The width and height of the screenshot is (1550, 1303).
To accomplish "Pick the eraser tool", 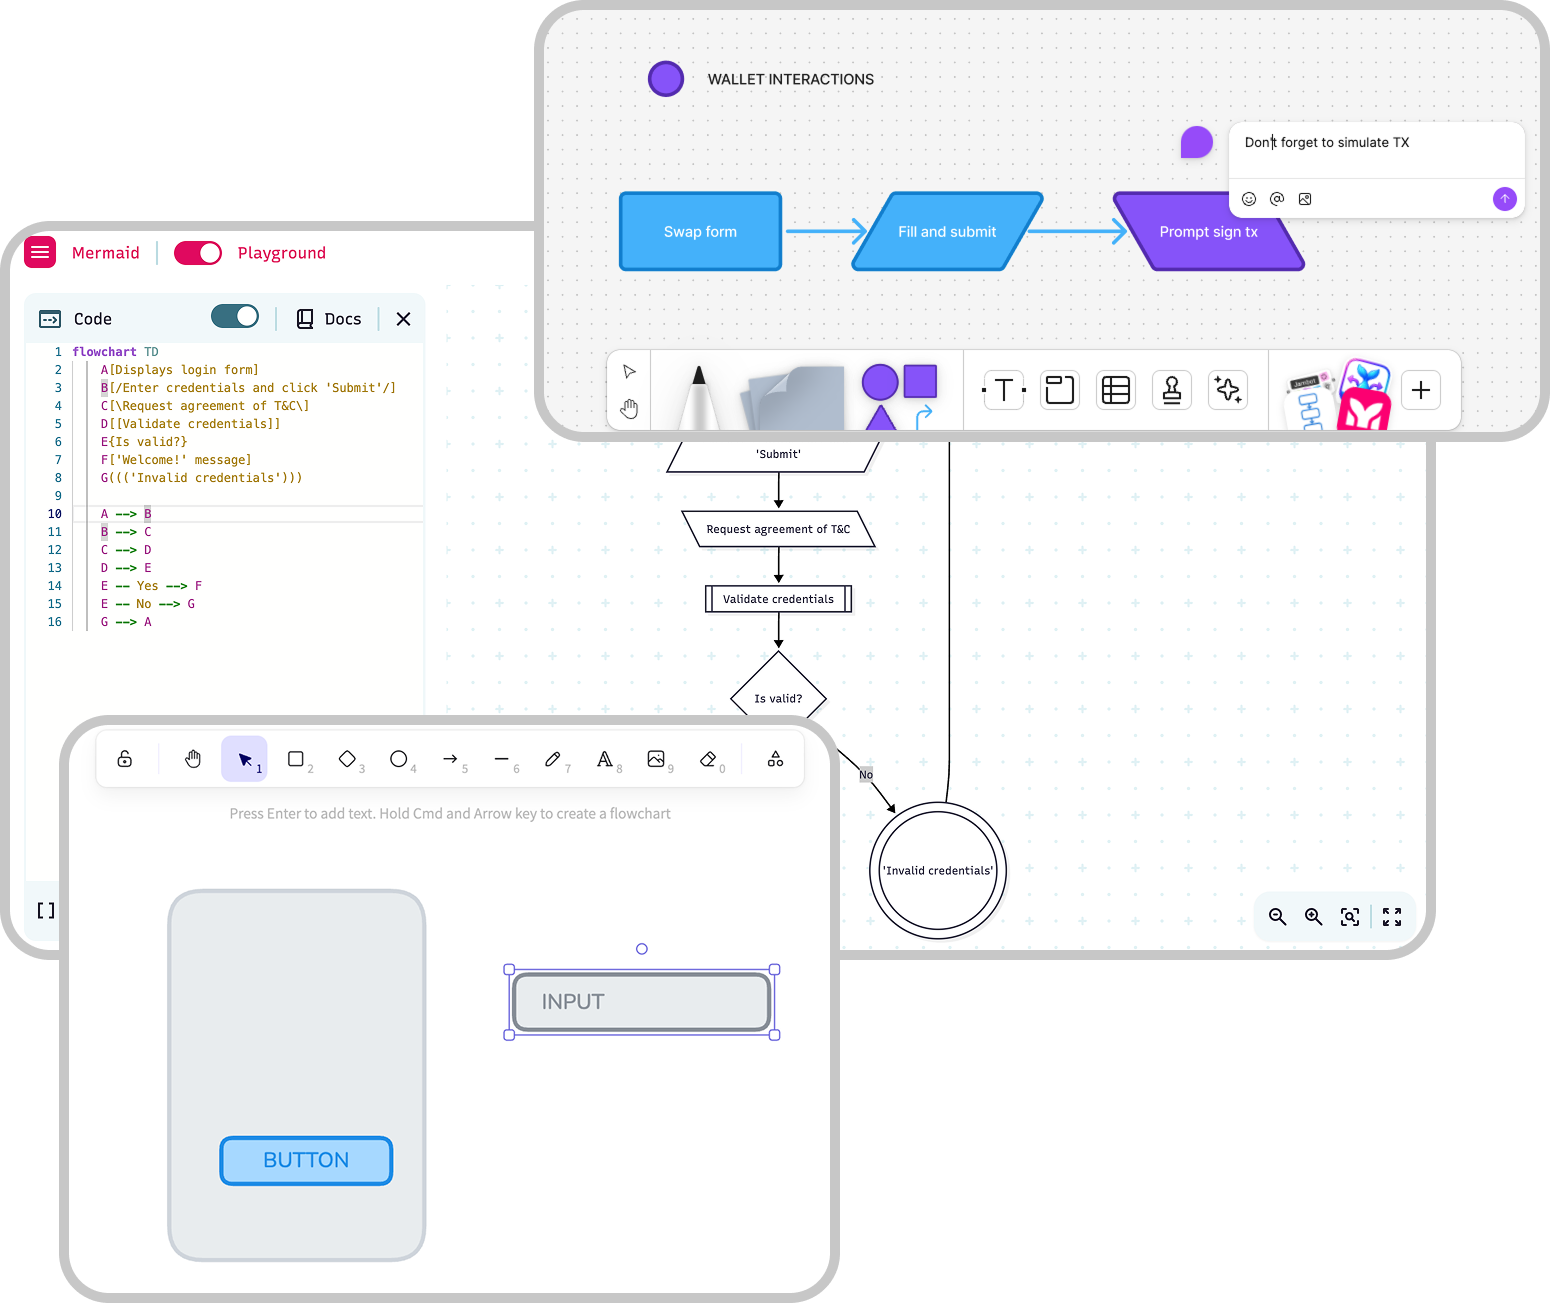I will click(708, 759).
